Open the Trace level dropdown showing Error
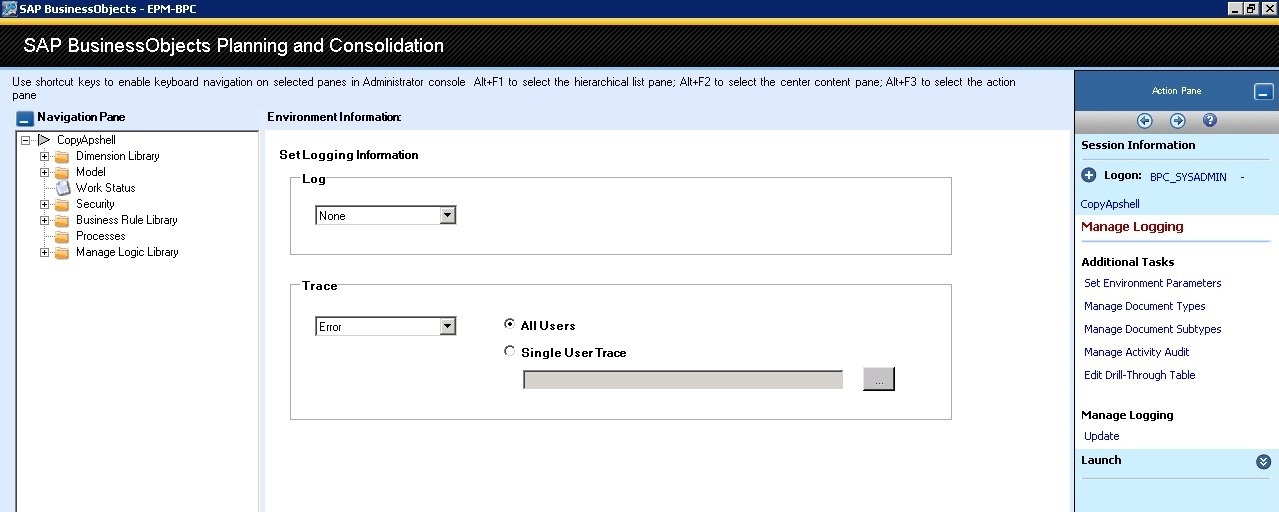The height and width of the screenshot is (512, 1279). [386, 327]
